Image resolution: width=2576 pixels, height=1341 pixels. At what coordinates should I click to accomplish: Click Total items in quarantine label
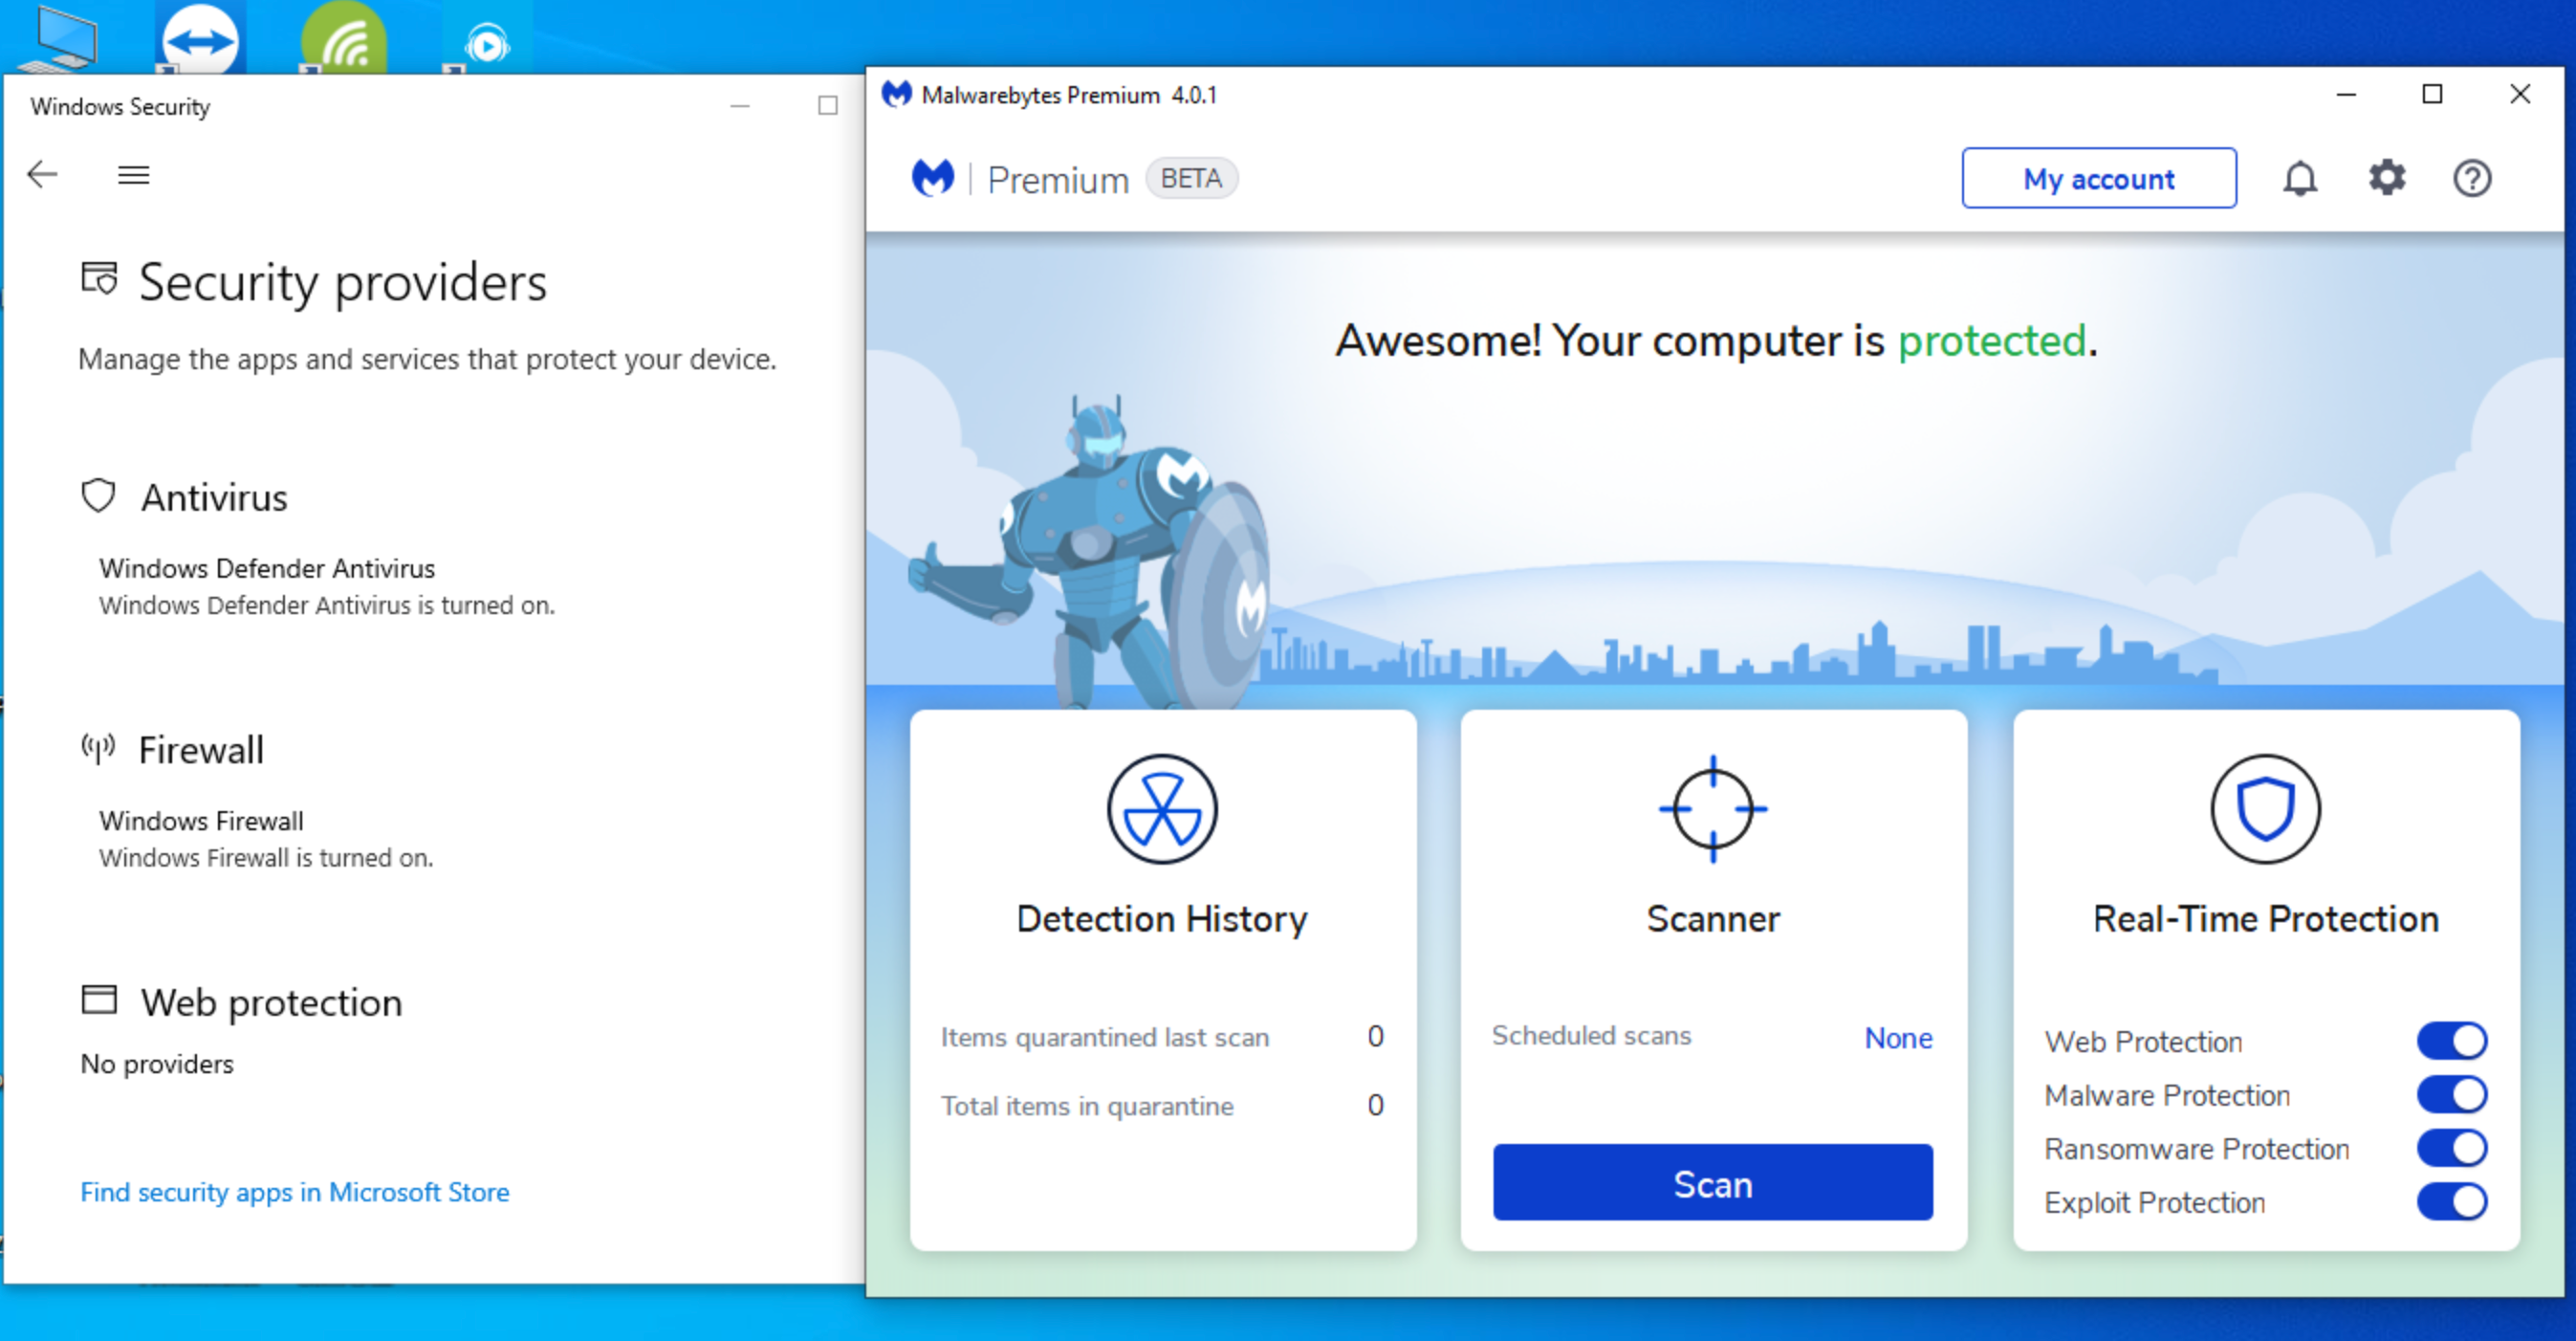[x=1087, y=1106]
